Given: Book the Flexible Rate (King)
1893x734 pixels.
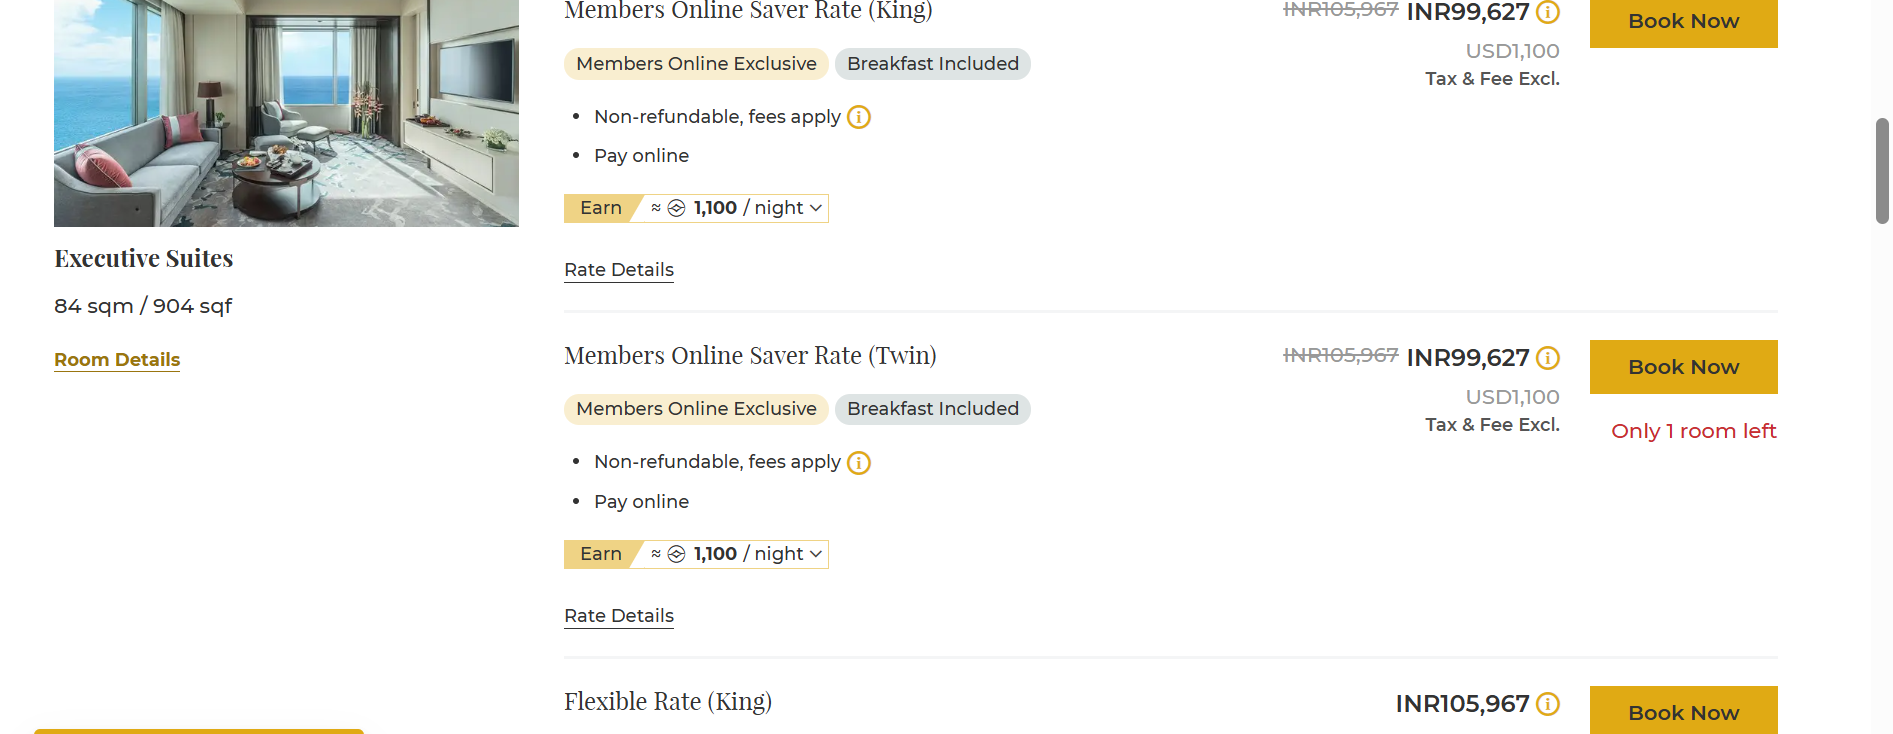Looking at the screenshot, I should point(1683,711).
